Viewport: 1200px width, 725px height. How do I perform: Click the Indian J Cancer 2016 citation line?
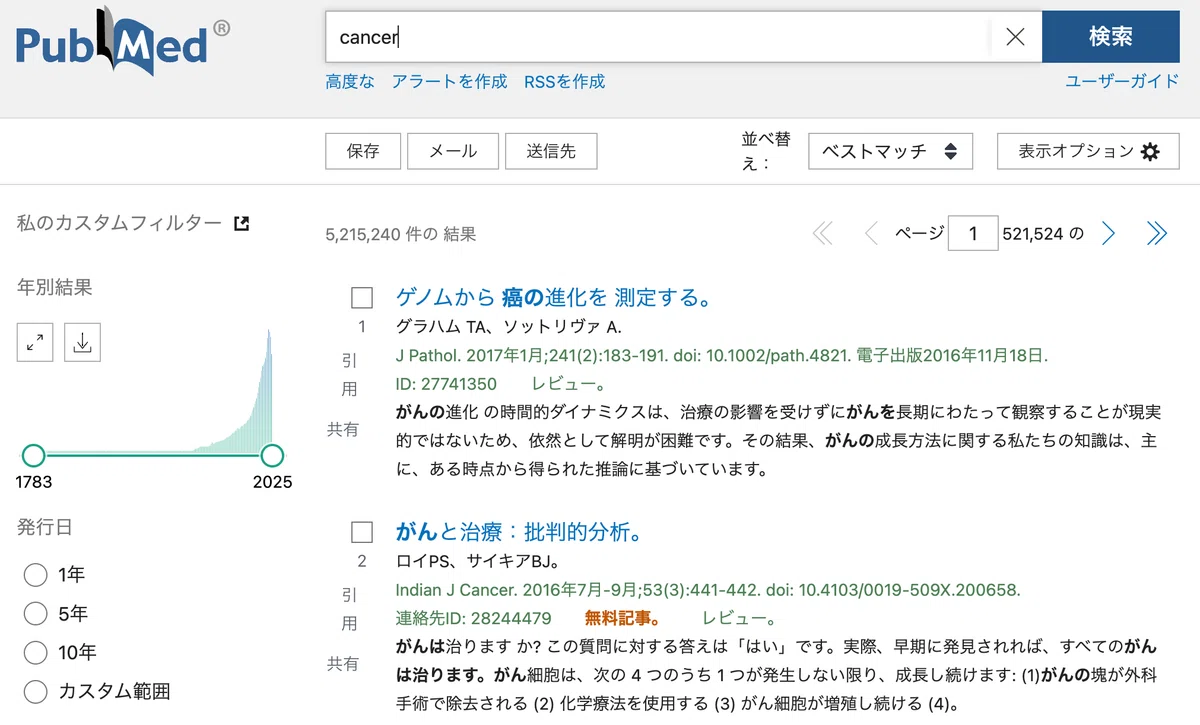[708, 590]
